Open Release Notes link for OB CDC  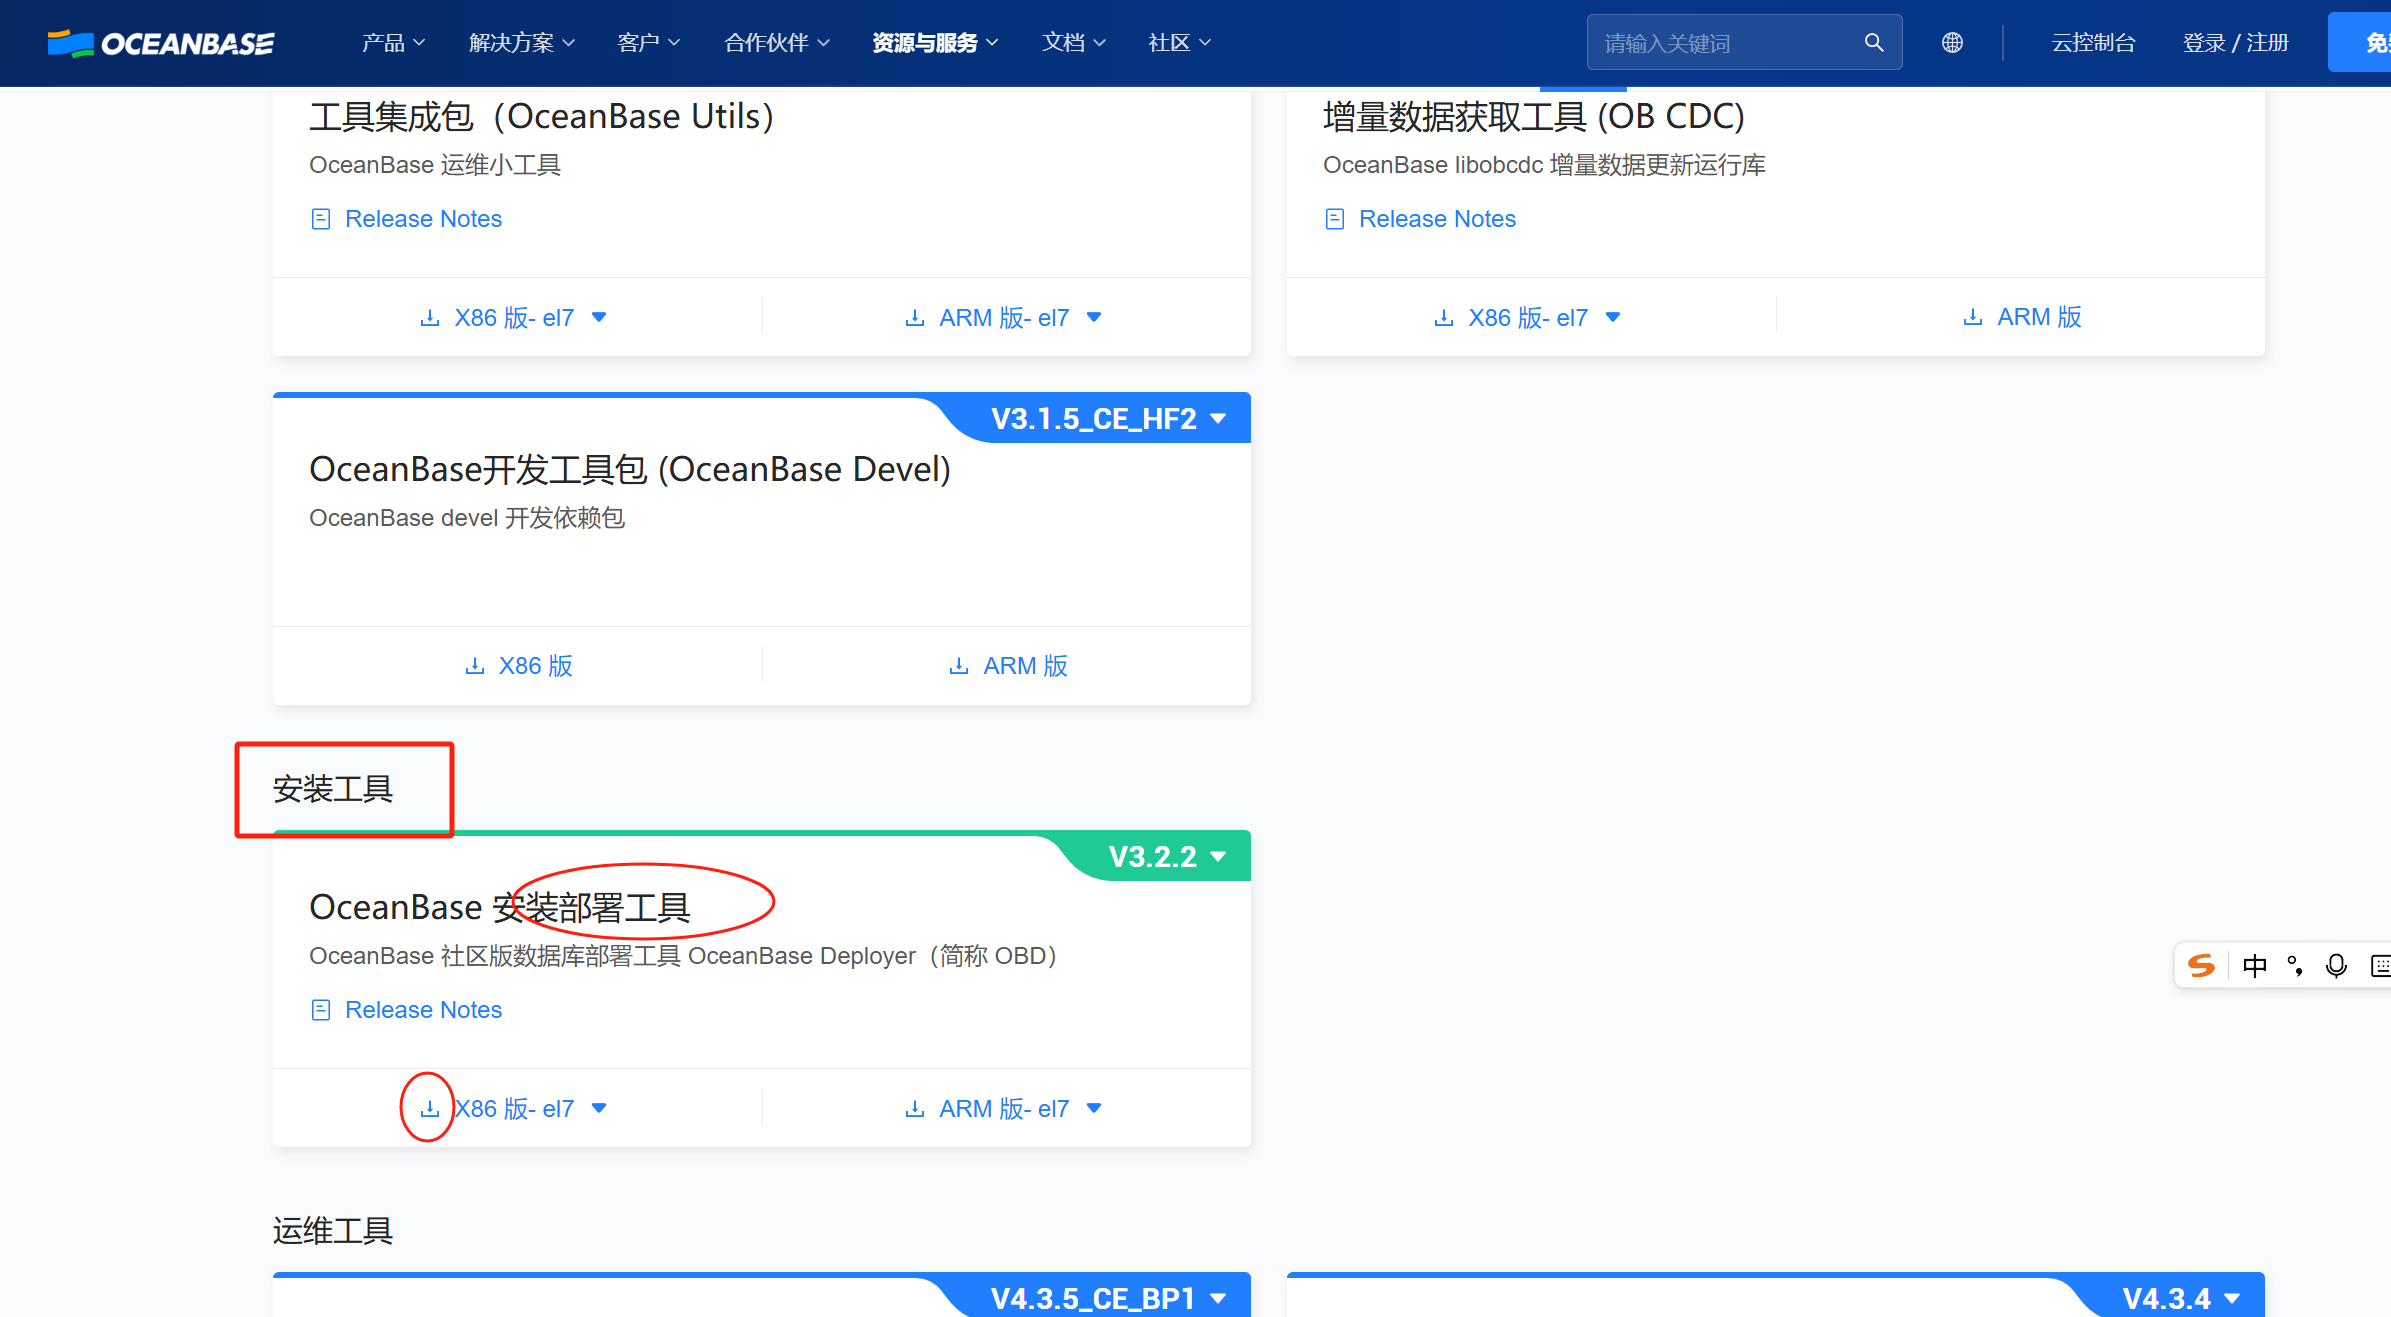[x=1437, y=219]
